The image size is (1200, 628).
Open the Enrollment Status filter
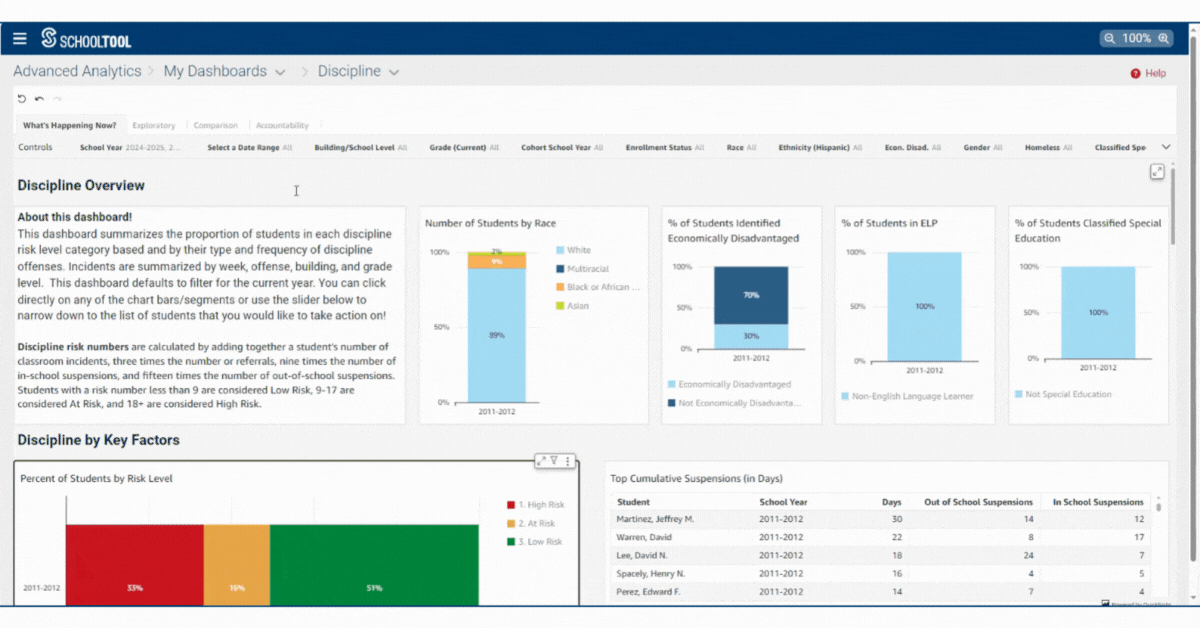click(x=665, y=148)
